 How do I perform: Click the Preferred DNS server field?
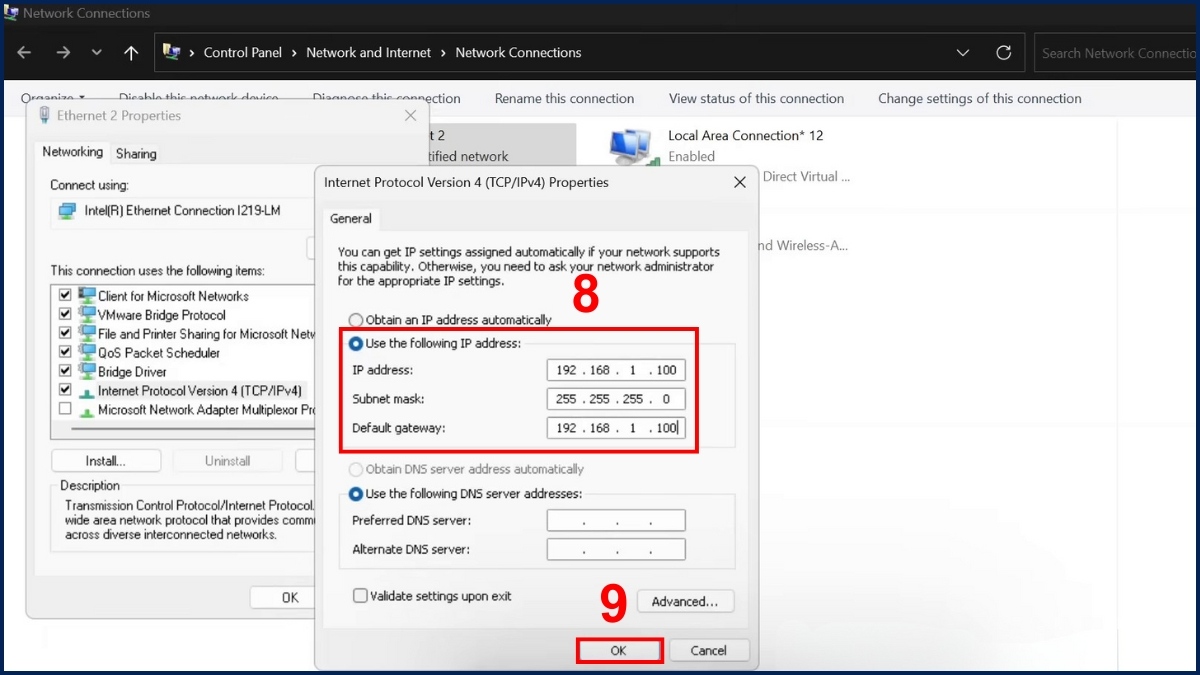(x=616, y=521)
